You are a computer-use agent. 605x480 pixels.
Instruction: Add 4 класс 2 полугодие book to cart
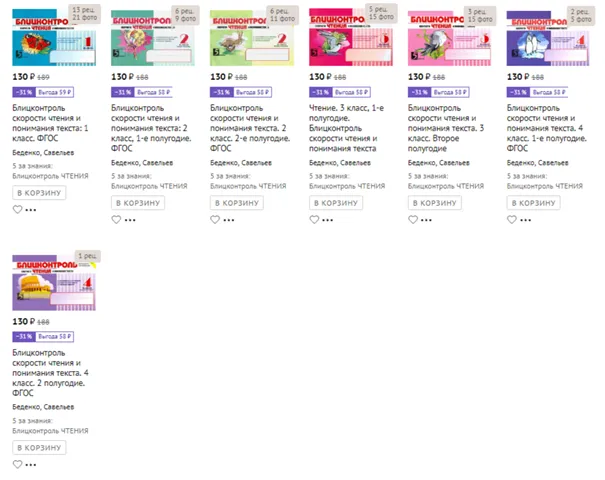click(x=39, y=447)
